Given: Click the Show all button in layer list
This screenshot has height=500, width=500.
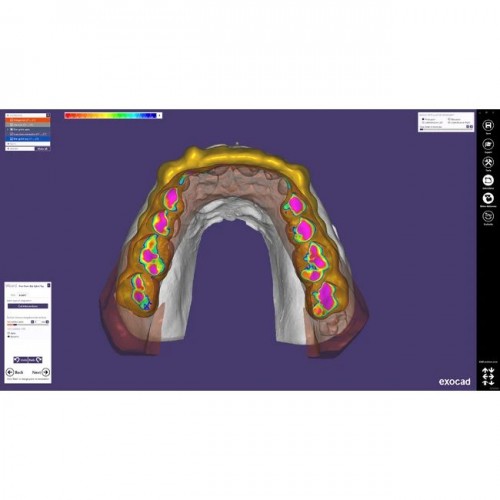Looking at the screenshot, I should pyautogui.click(x=42, y=149).
